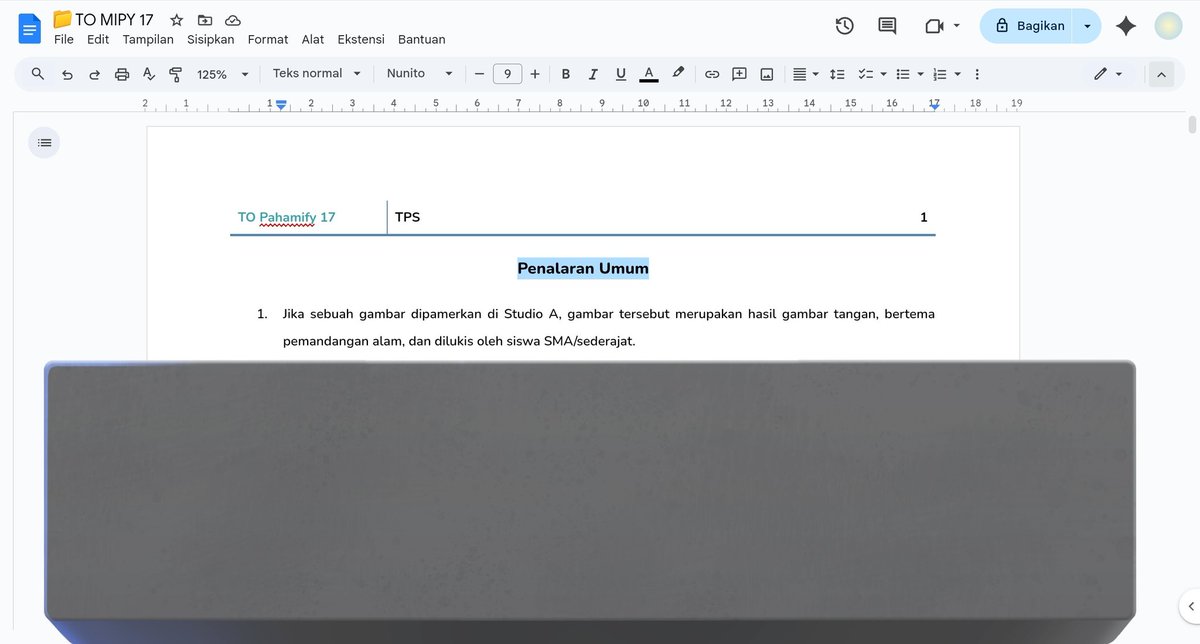Open the Google Docs home icon
Screen dimensions: 1200x644
pyautogui.click(x=30, y=28)
